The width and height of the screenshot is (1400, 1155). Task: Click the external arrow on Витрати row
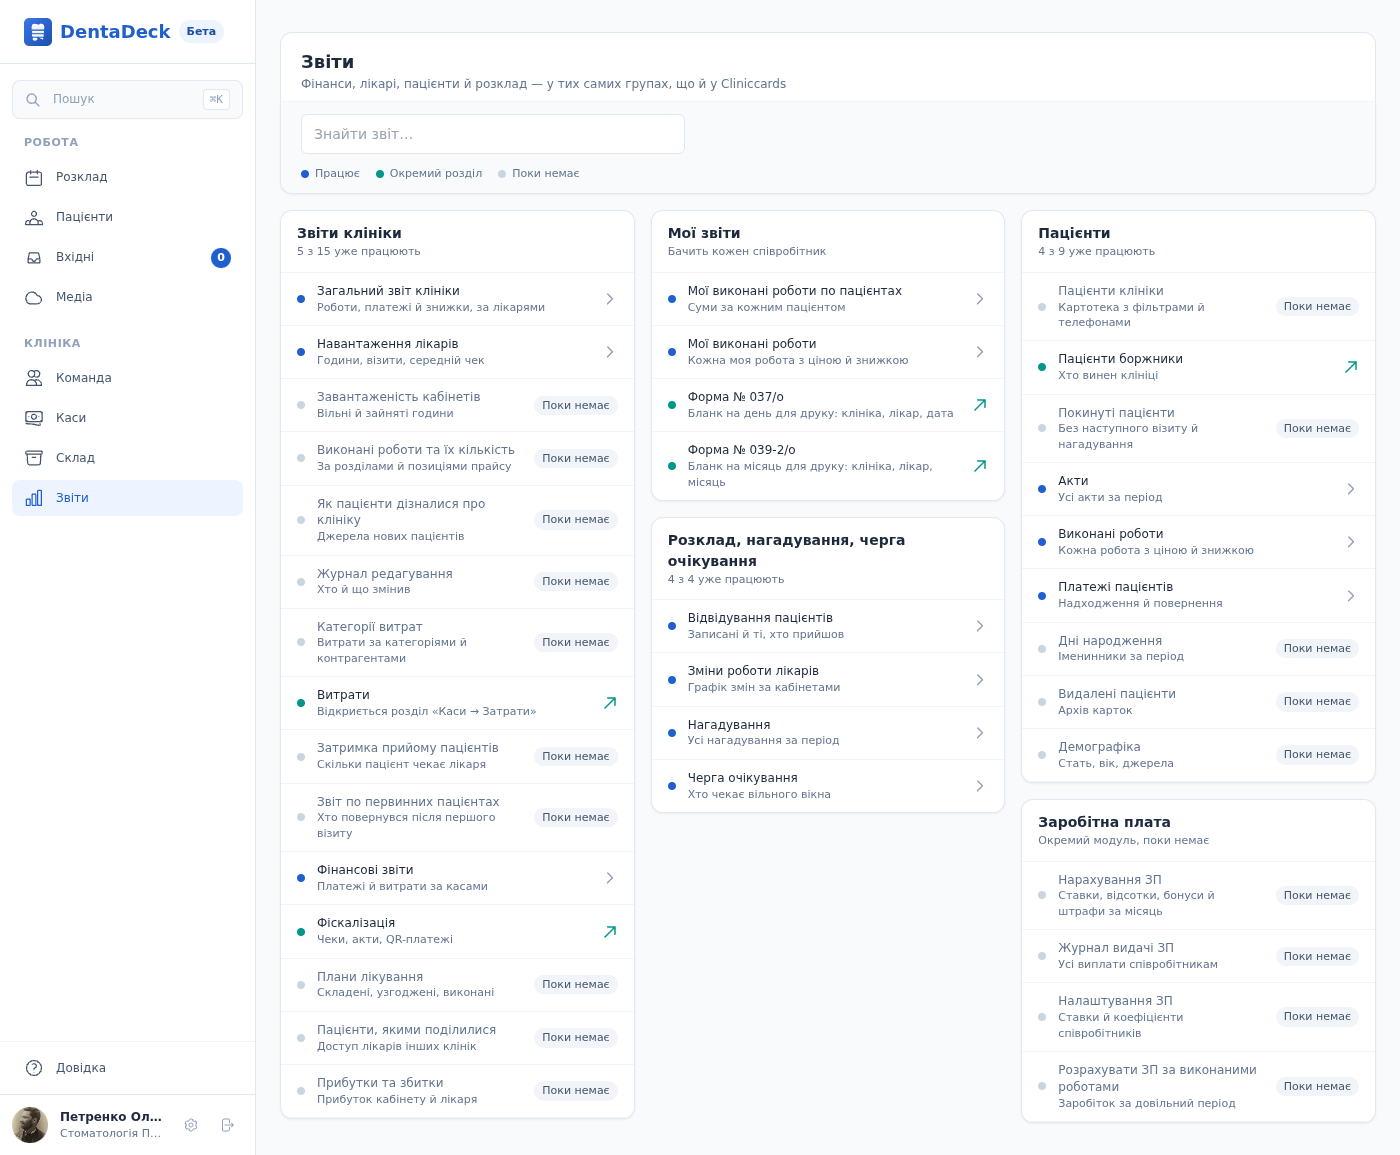(610, 703)
